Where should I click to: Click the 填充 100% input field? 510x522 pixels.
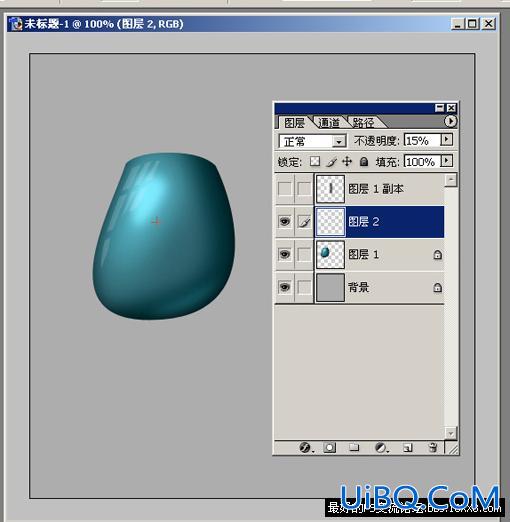pyautogui.click(x=422, y=162)
